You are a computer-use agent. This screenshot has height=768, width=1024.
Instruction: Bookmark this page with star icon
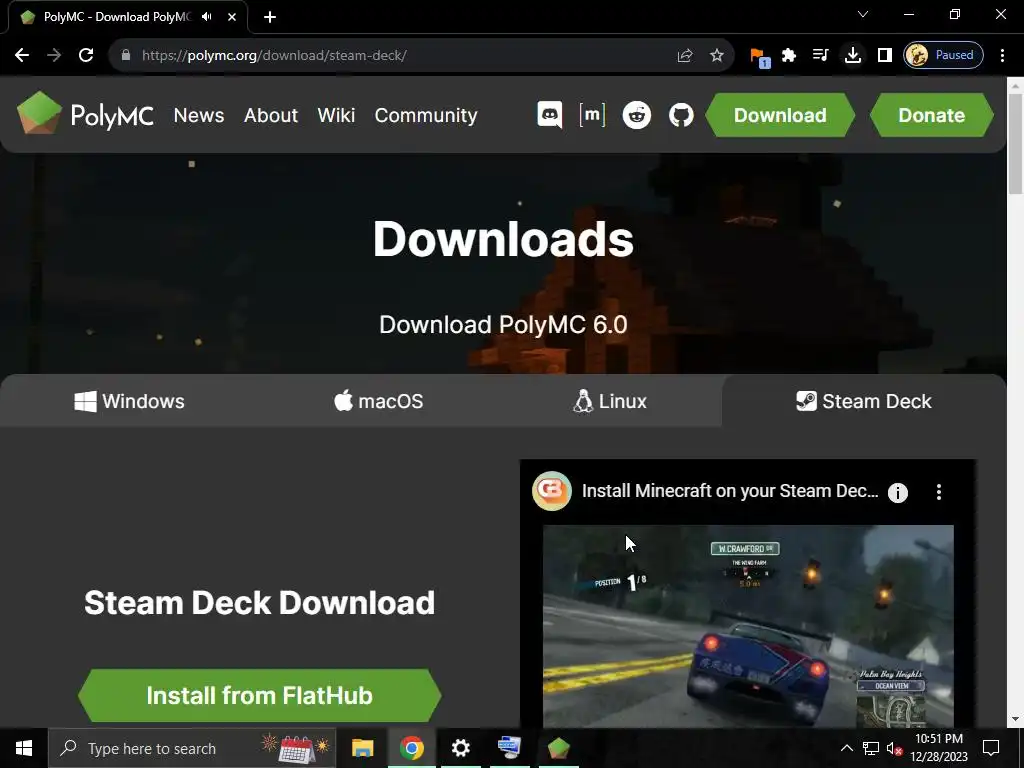(716, 55)
